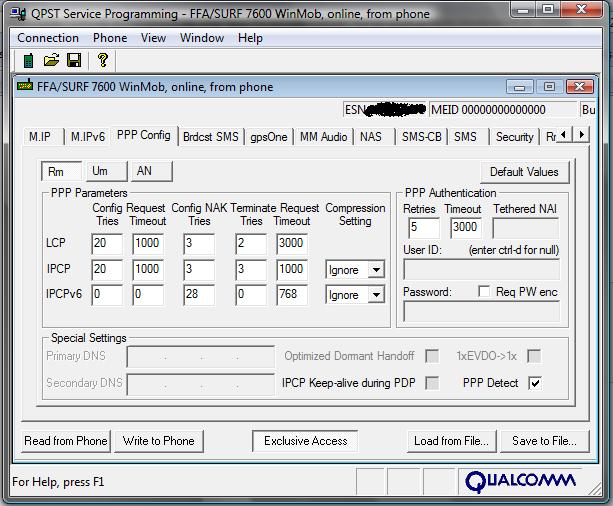613x506 pixels.
Task: Click IPCP Config Request Tries field
Action: (107, 269)
